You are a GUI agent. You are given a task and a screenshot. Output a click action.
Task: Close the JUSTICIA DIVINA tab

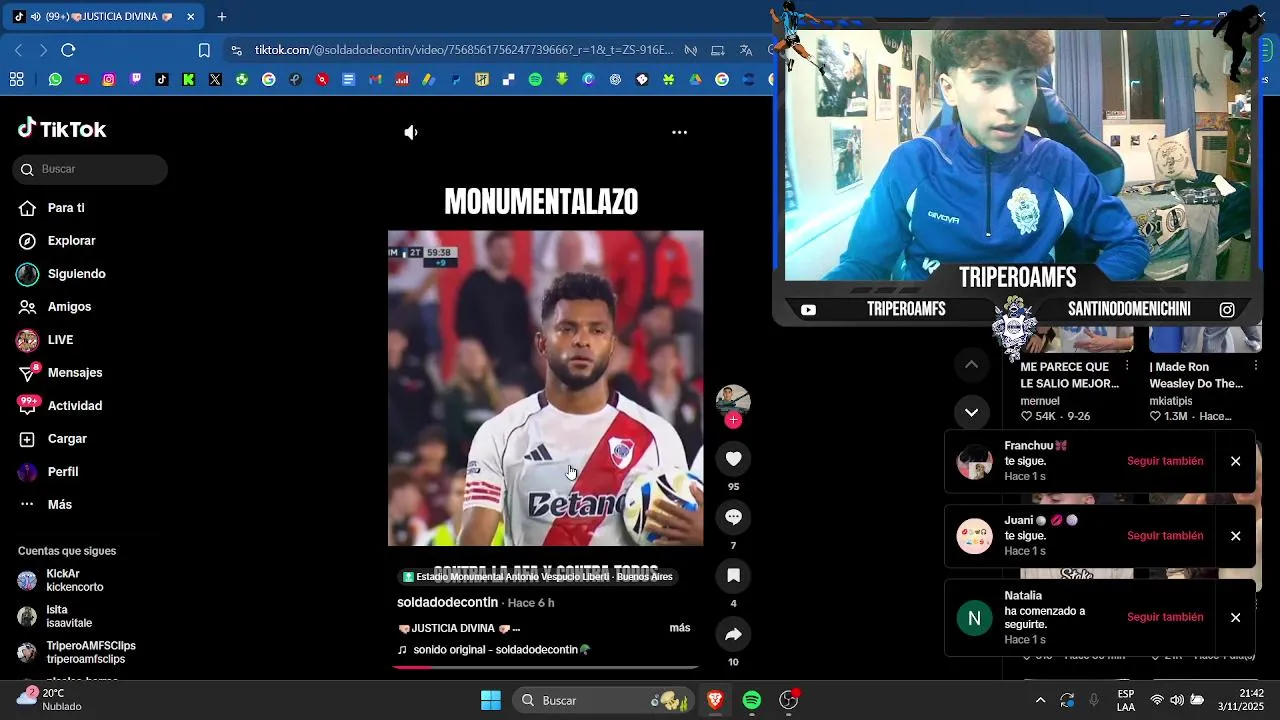(x=190, y=17)
